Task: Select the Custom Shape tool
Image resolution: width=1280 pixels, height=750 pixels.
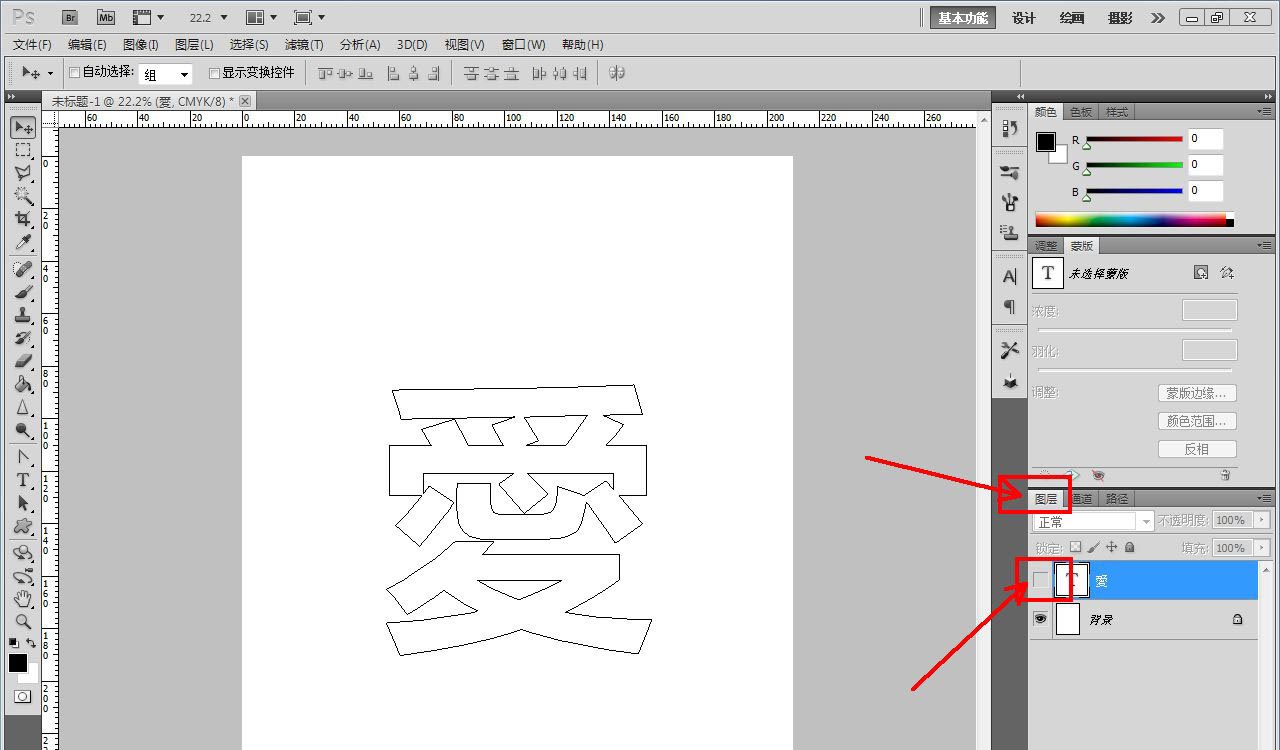Action: click(23, 526)
